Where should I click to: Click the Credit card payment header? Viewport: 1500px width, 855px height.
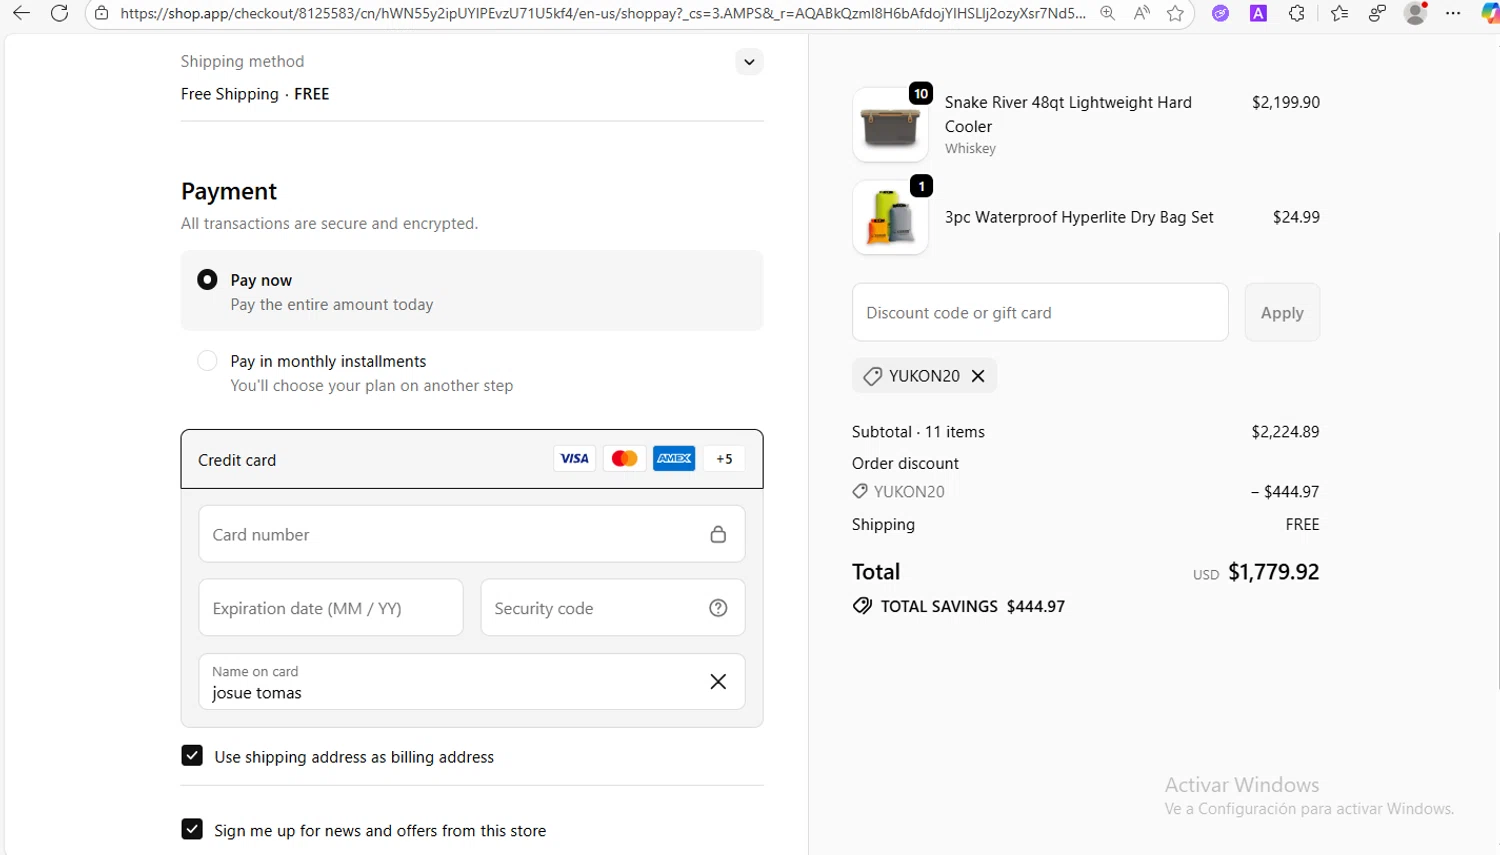click(472, 459)
